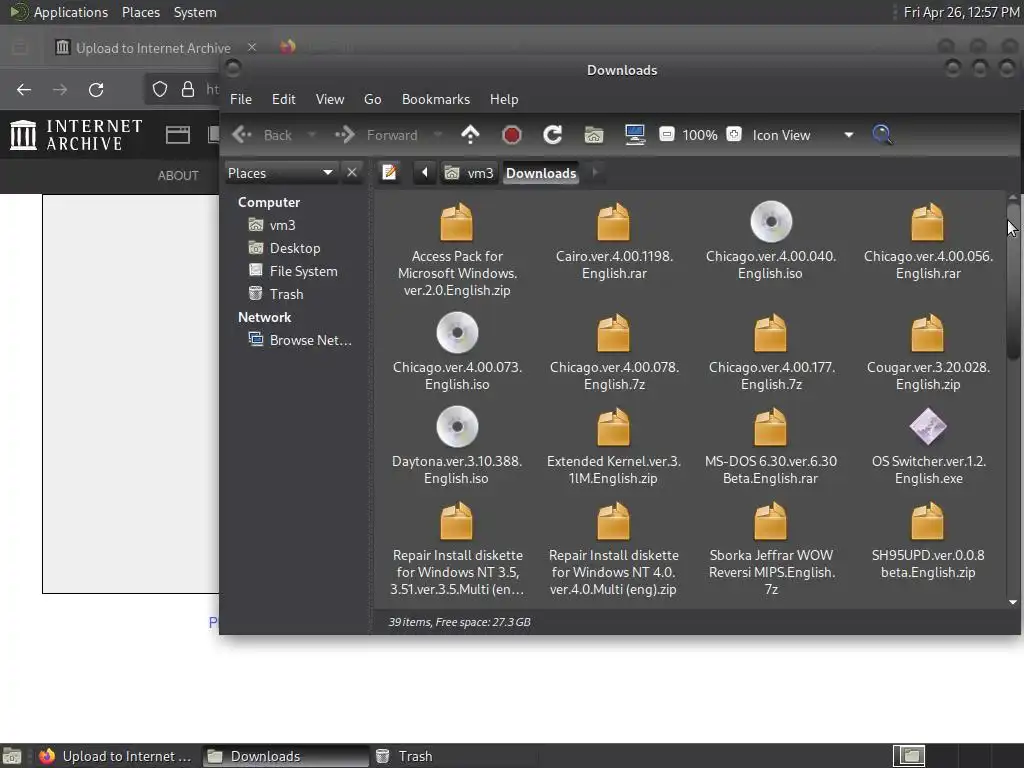Close the Upload to Internet Archive tab

point(251,47)
